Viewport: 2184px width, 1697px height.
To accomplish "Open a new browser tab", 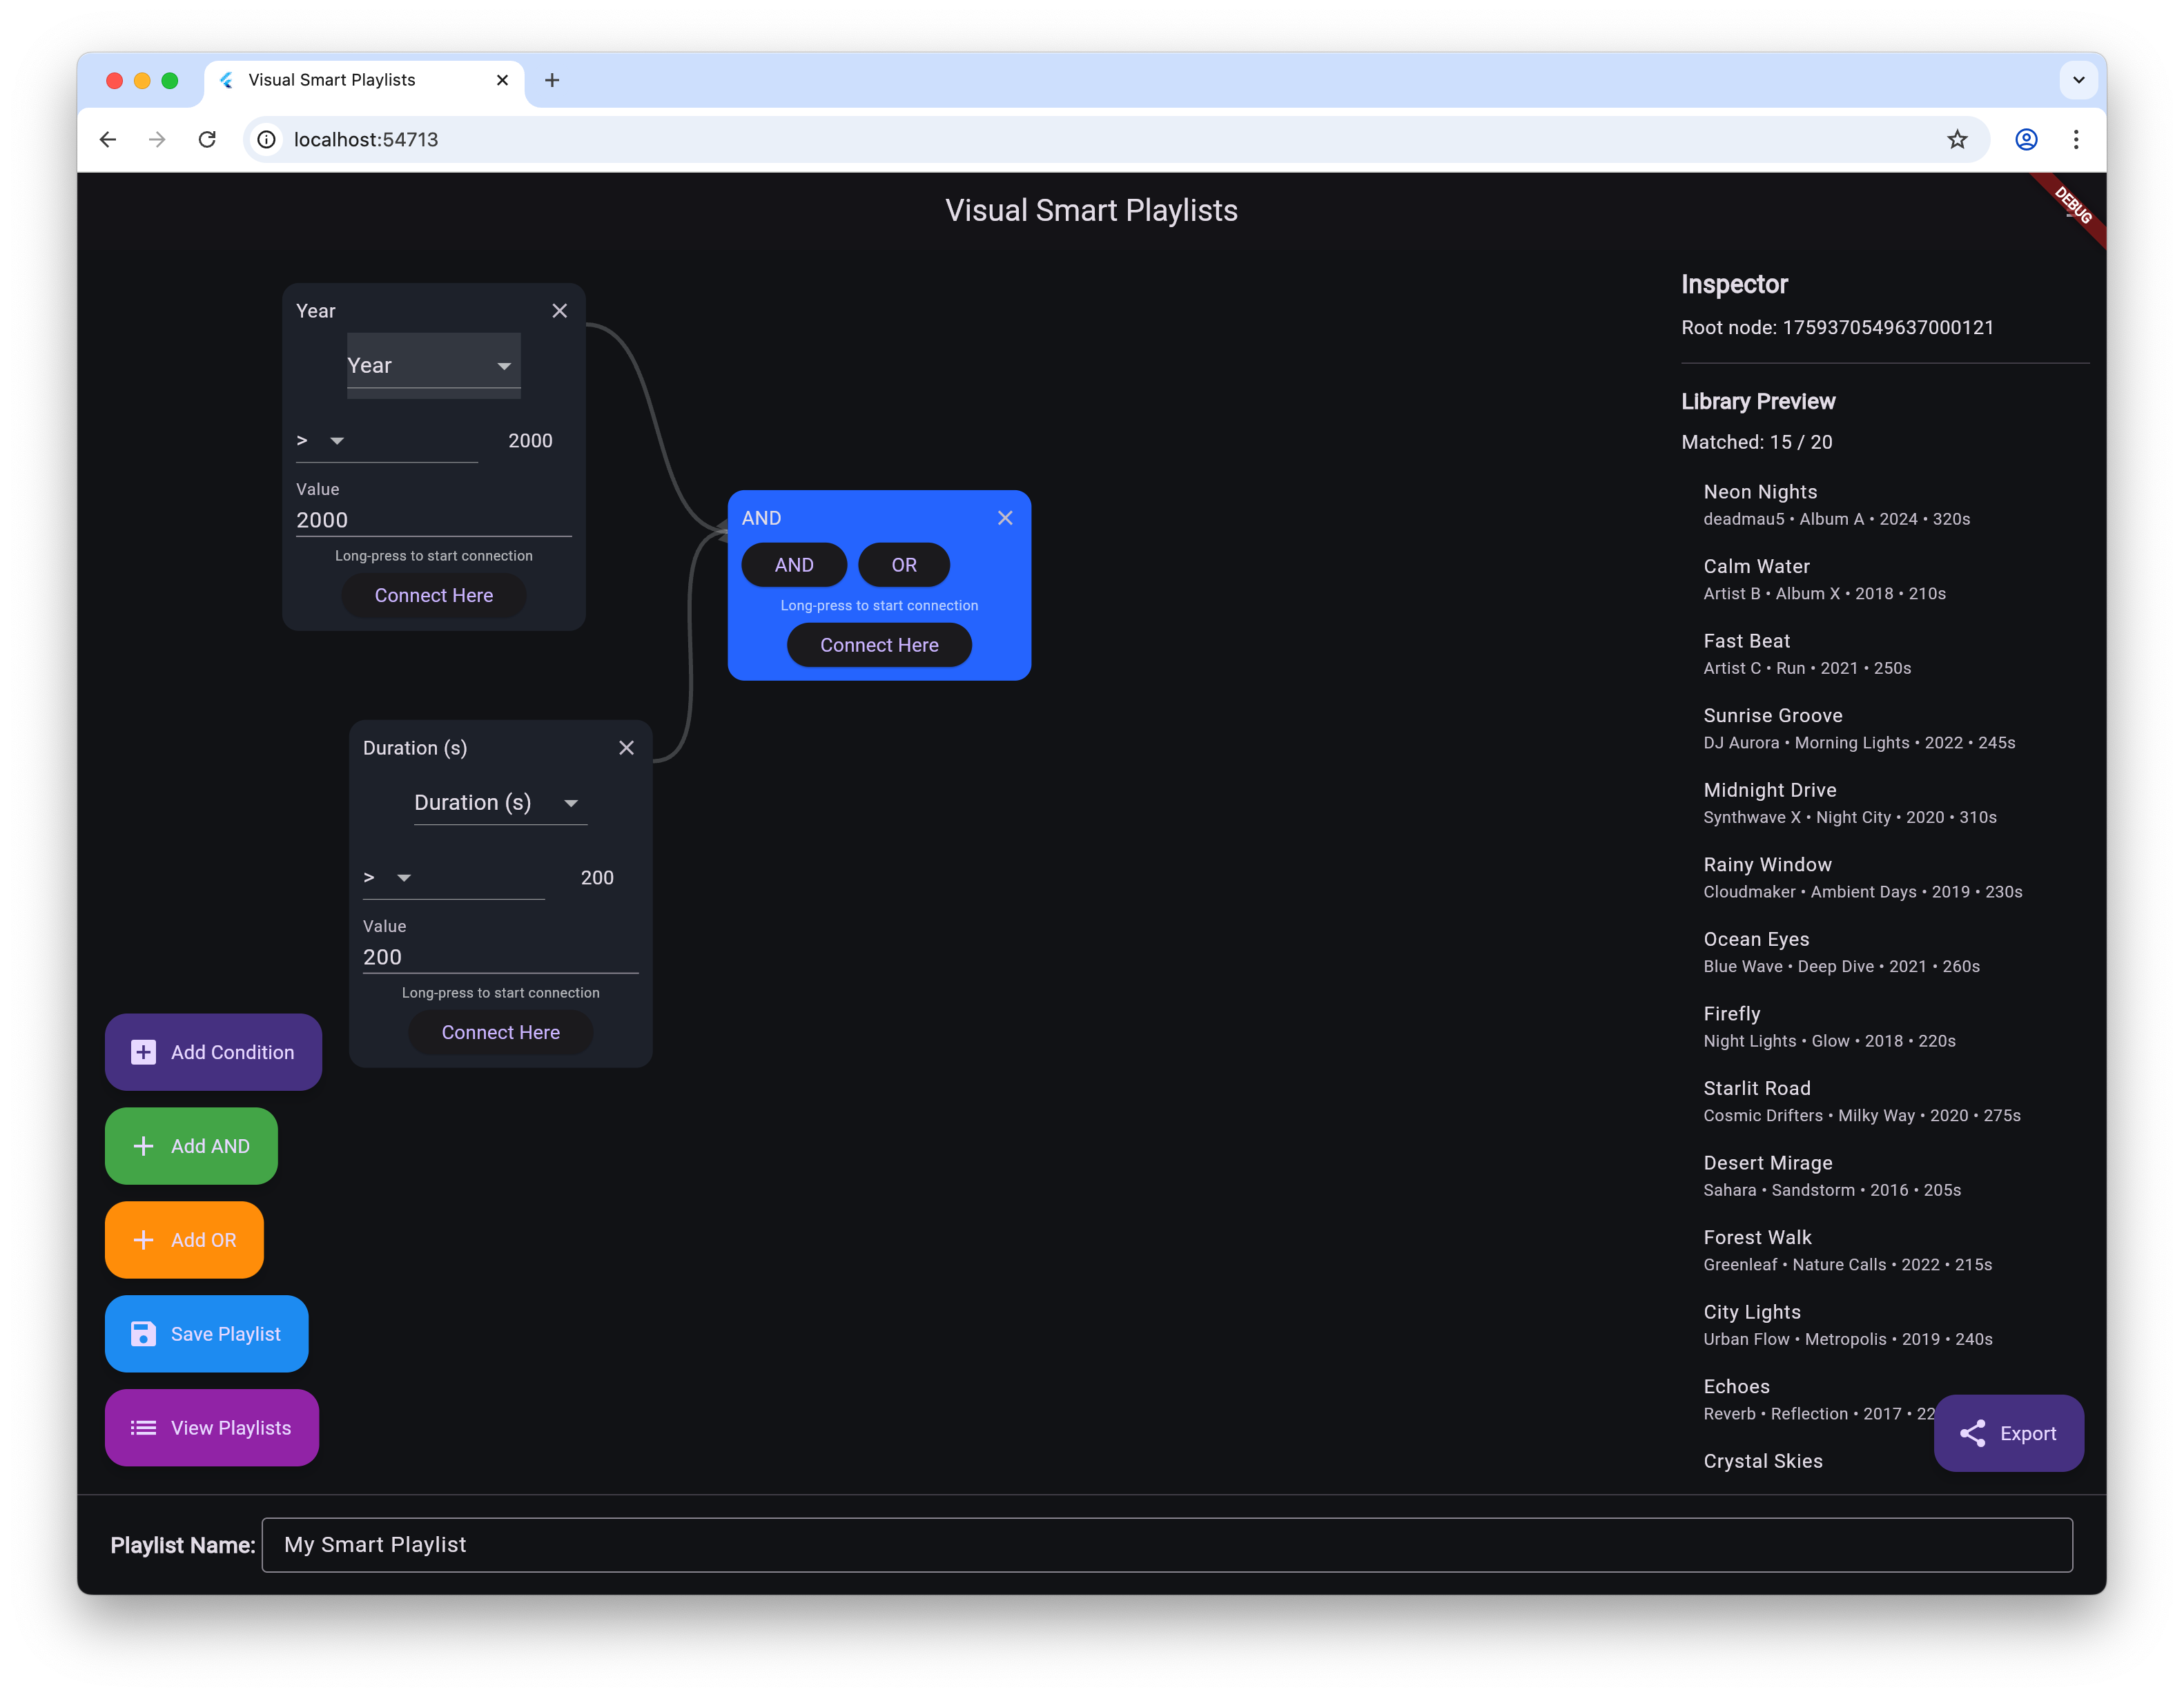I will pos(552,80).
